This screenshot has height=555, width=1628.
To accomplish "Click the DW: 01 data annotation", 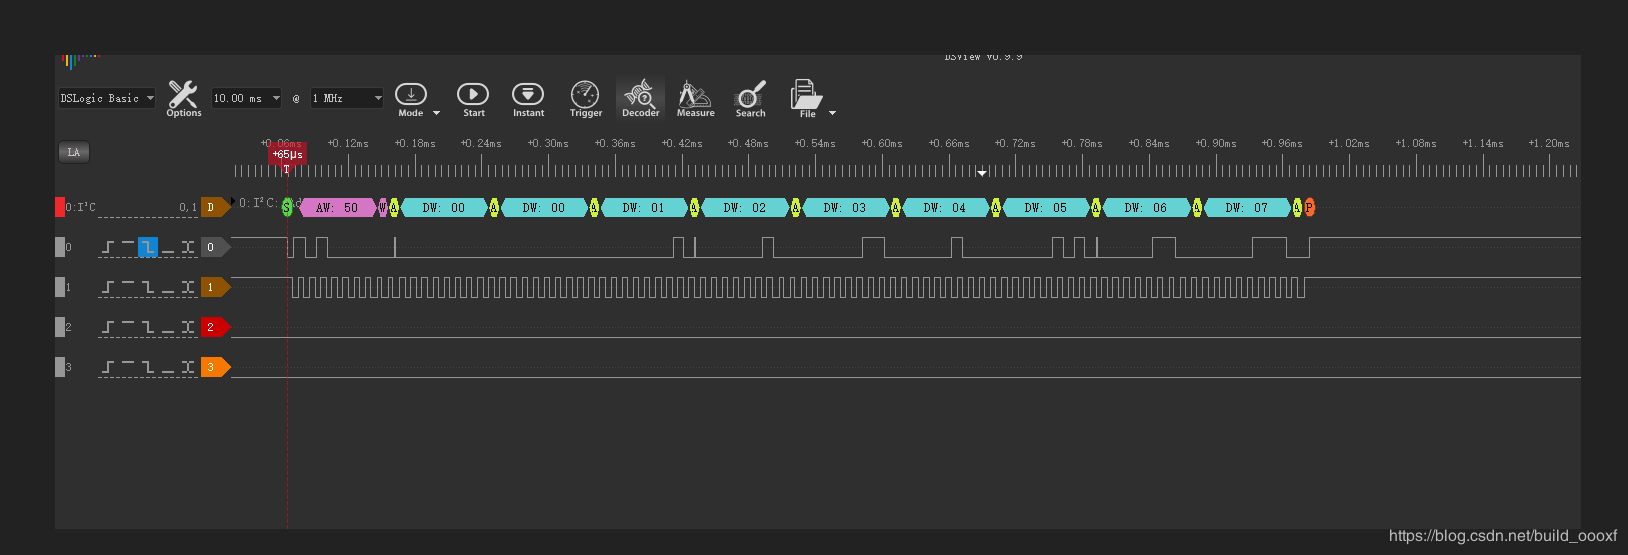I will pyautogui.click(x=643, y=208).
